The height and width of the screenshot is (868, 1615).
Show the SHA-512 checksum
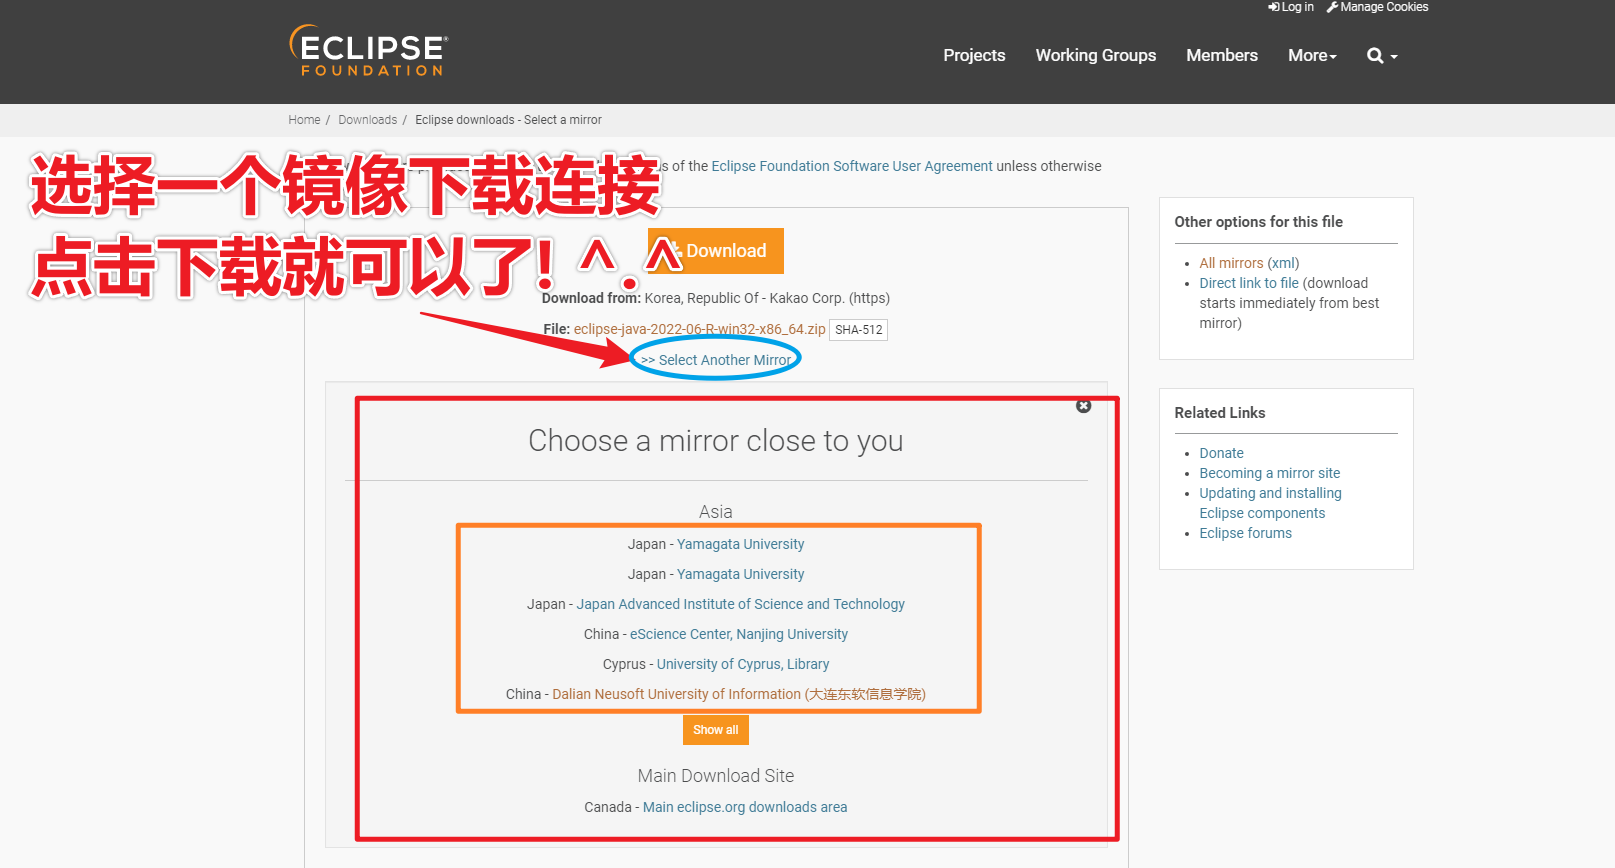[x=859, y=330]
